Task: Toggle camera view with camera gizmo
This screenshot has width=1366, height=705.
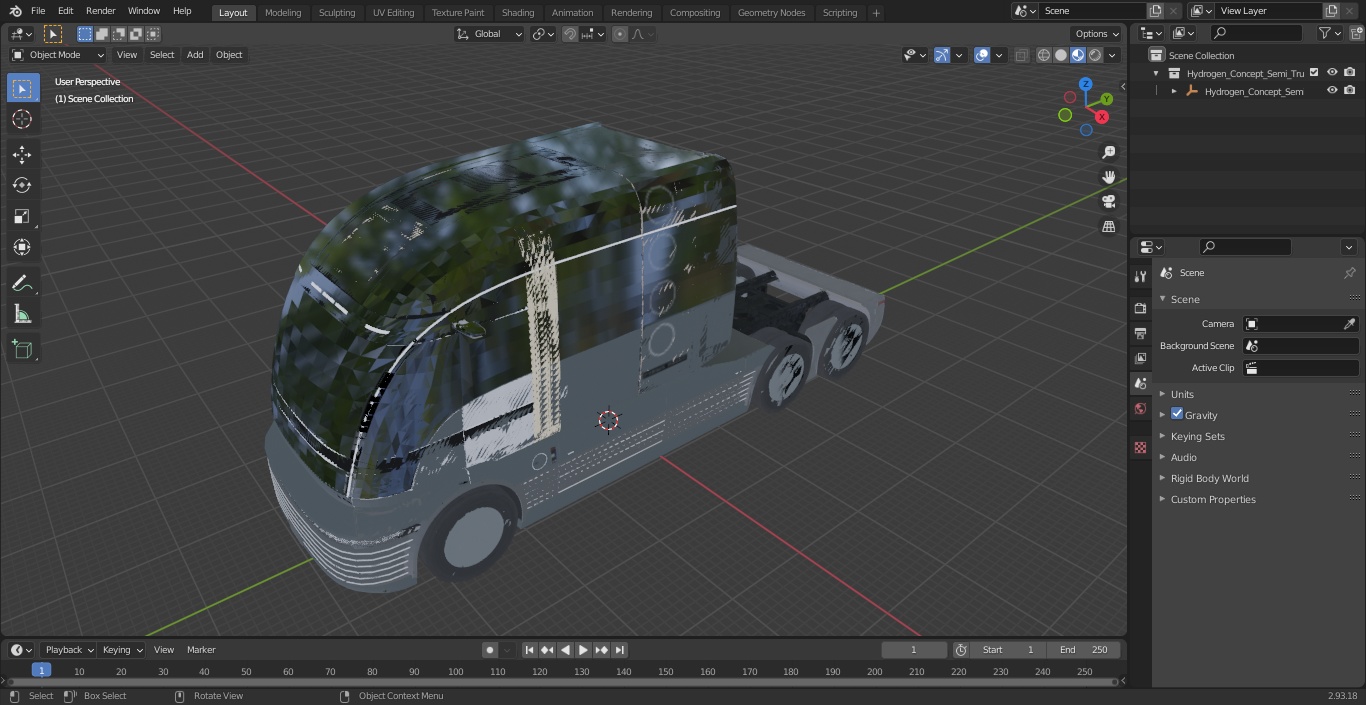Action: pyautogui.click(x=1108, y=202)
